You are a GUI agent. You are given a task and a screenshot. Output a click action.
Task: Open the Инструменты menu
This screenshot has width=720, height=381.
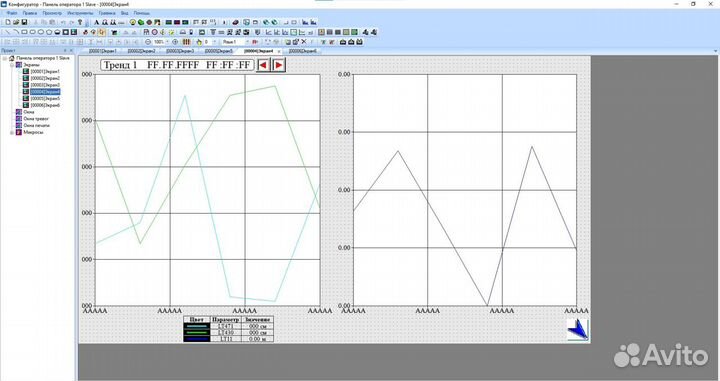(x=80, y=13)
